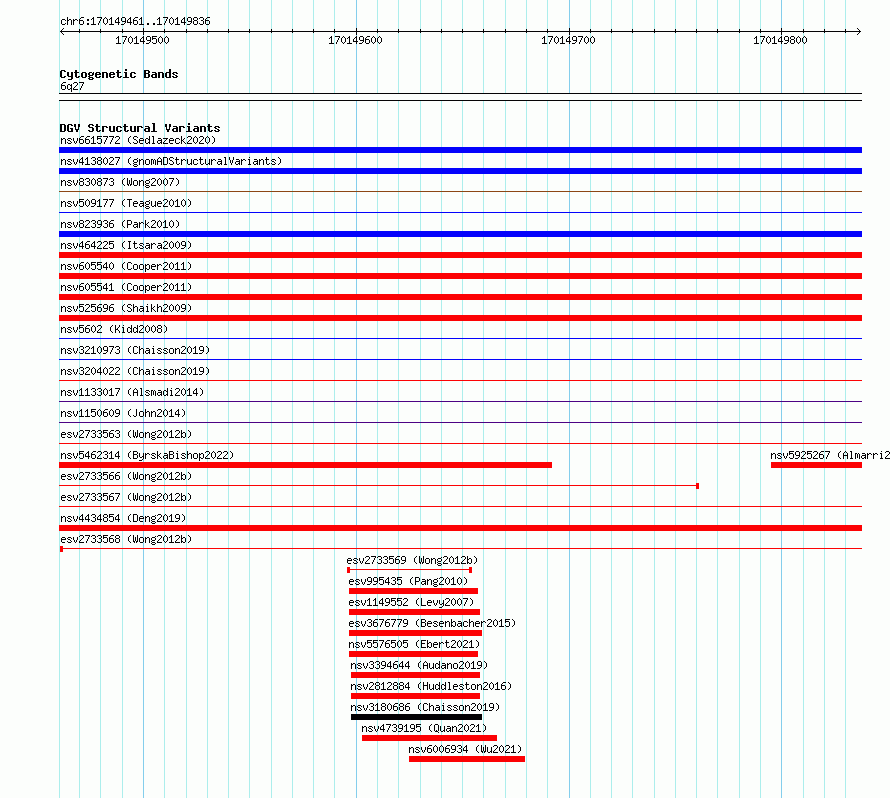Select the nsv4138027 gnomADStructuralVariants blue bar
Image resolution: width=890 pixels, height=798 pixels.
(x=460, y=171)
